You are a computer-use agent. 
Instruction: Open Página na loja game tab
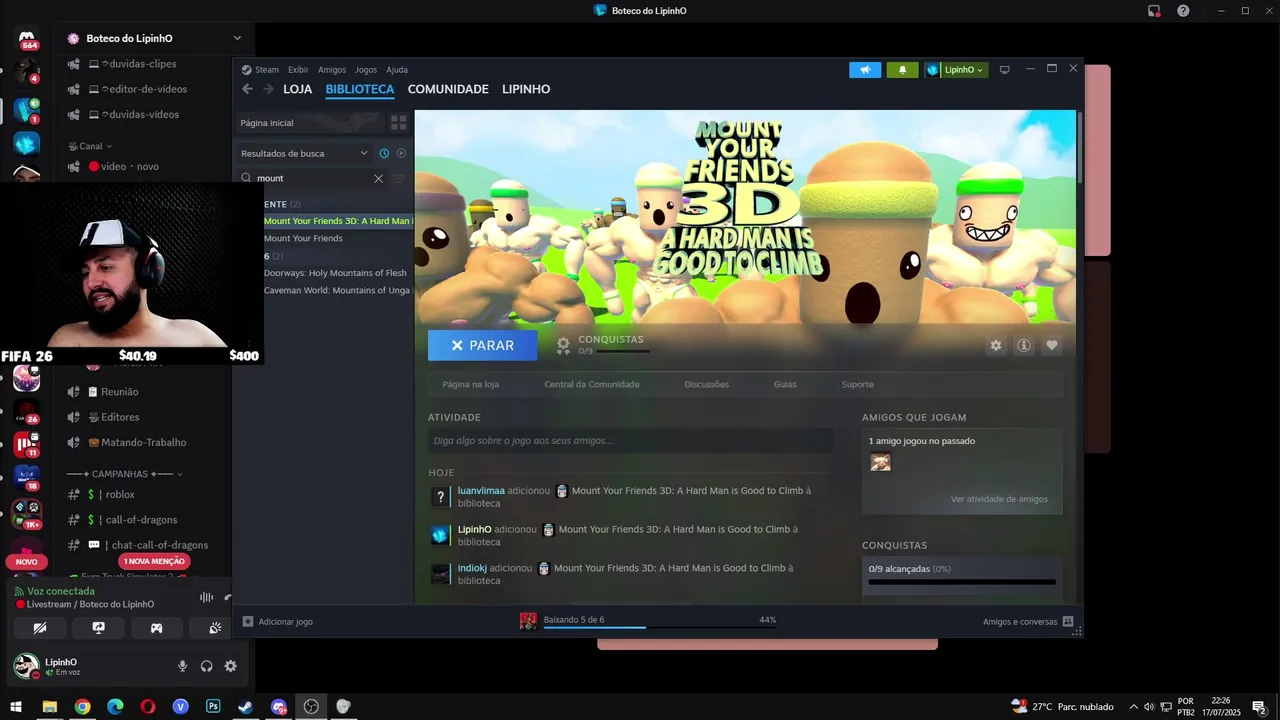click(471, 384)
